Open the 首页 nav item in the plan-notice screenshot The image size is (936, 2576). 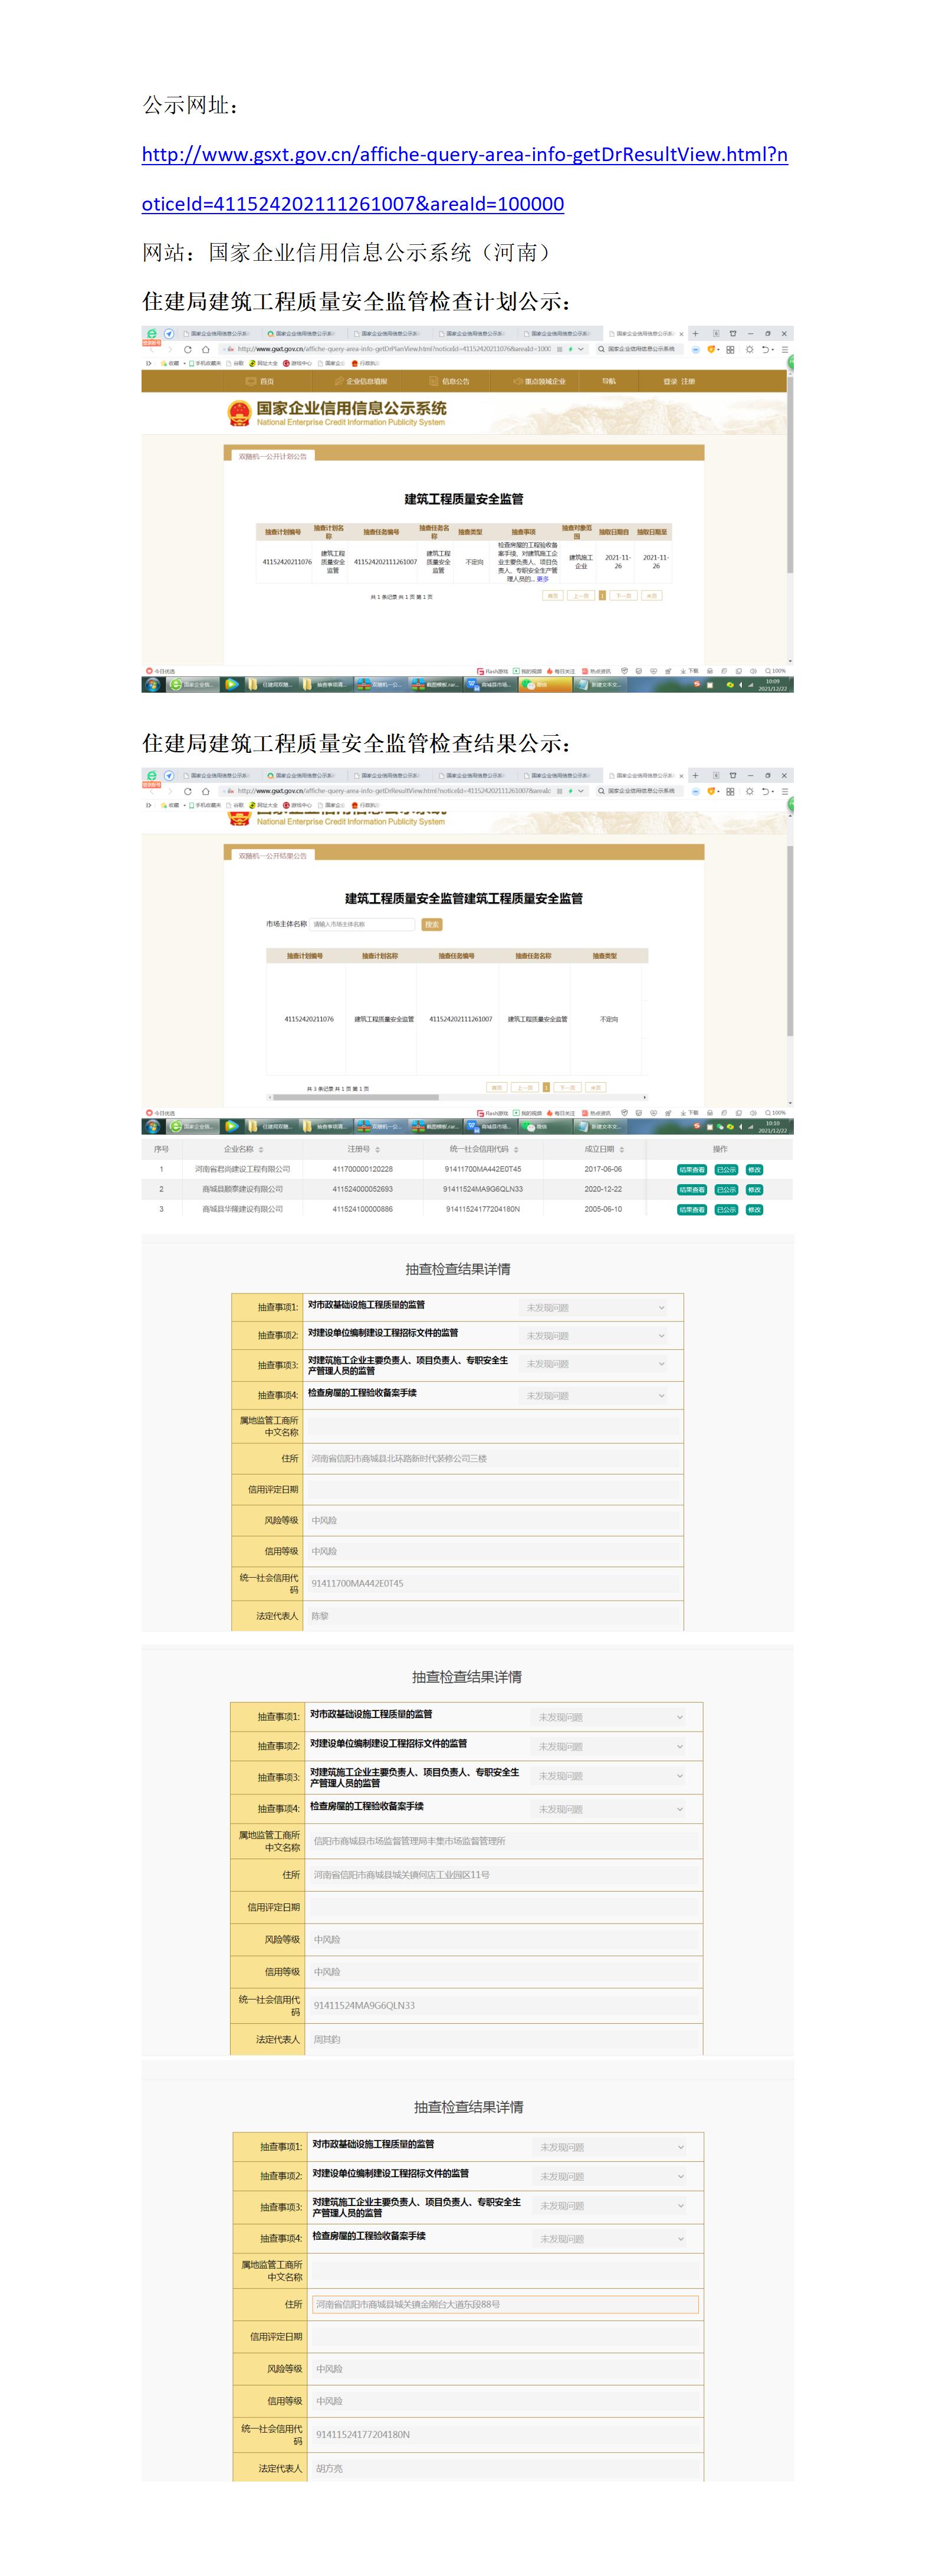coord(261,381)
